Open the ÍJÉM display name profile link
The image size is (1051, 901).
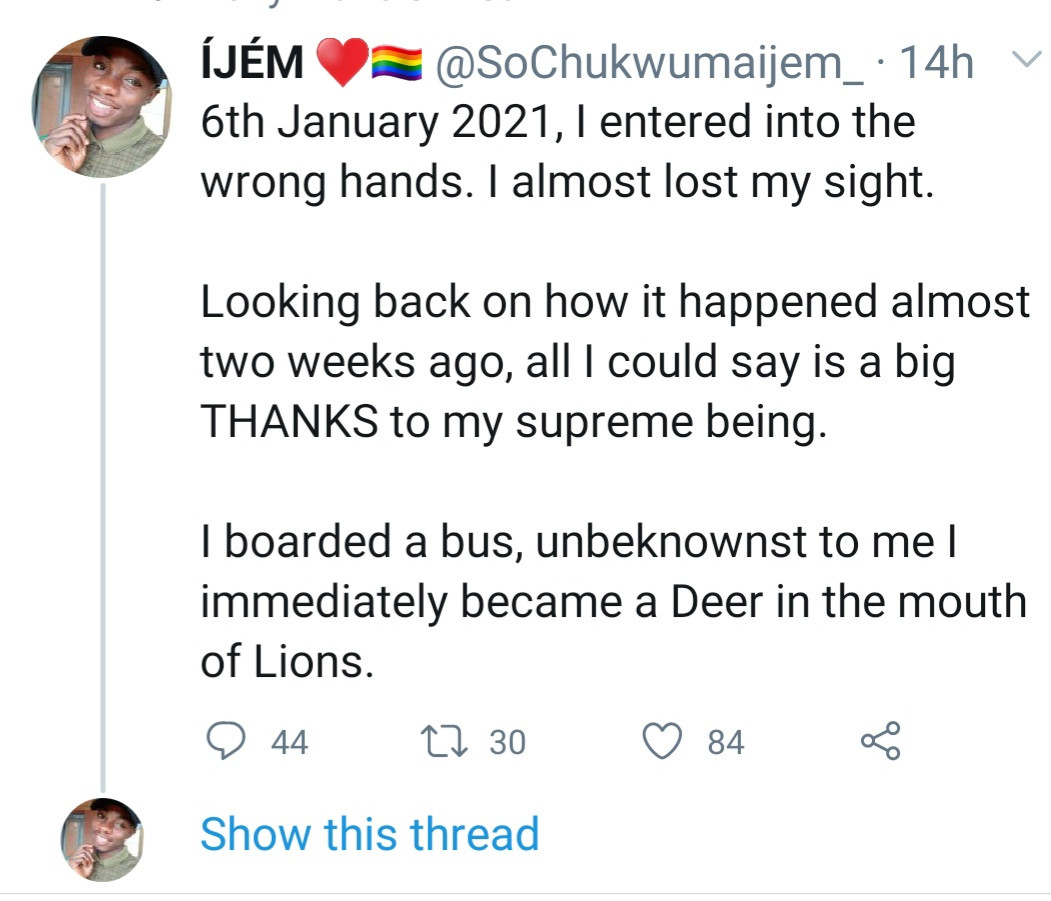(x=252, y=65)
